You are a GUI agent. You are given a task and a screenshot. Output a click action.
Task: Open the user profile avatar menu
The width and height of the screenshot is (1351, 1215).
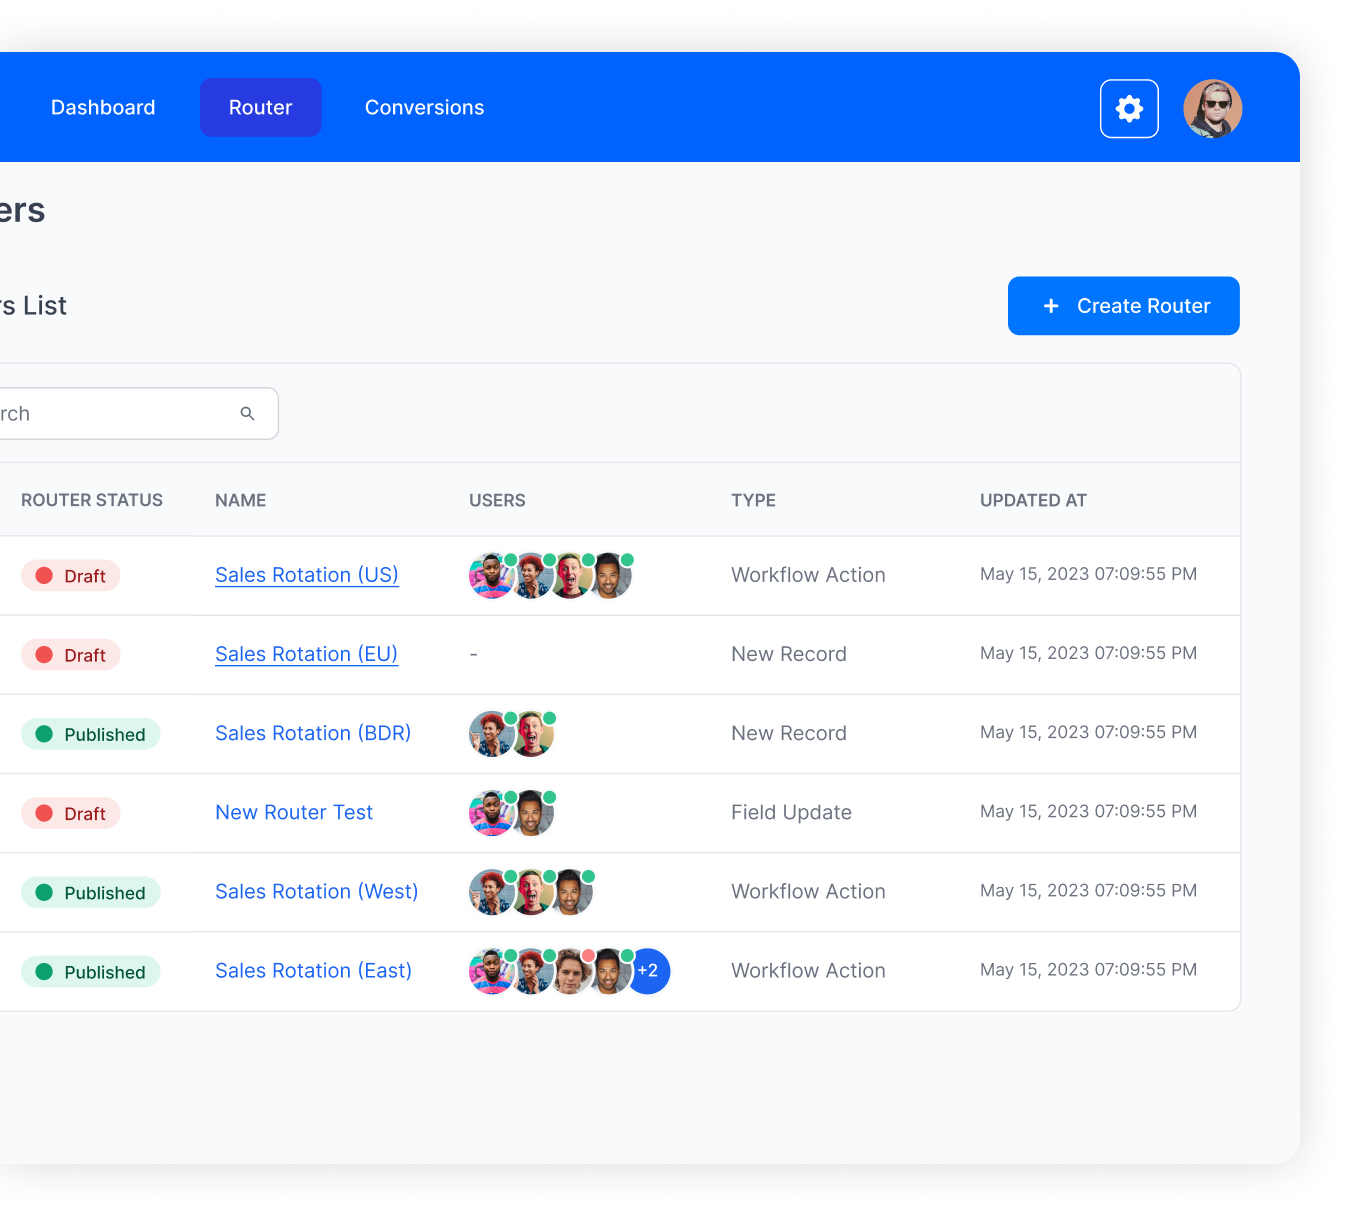click(x=1212, y=108)
